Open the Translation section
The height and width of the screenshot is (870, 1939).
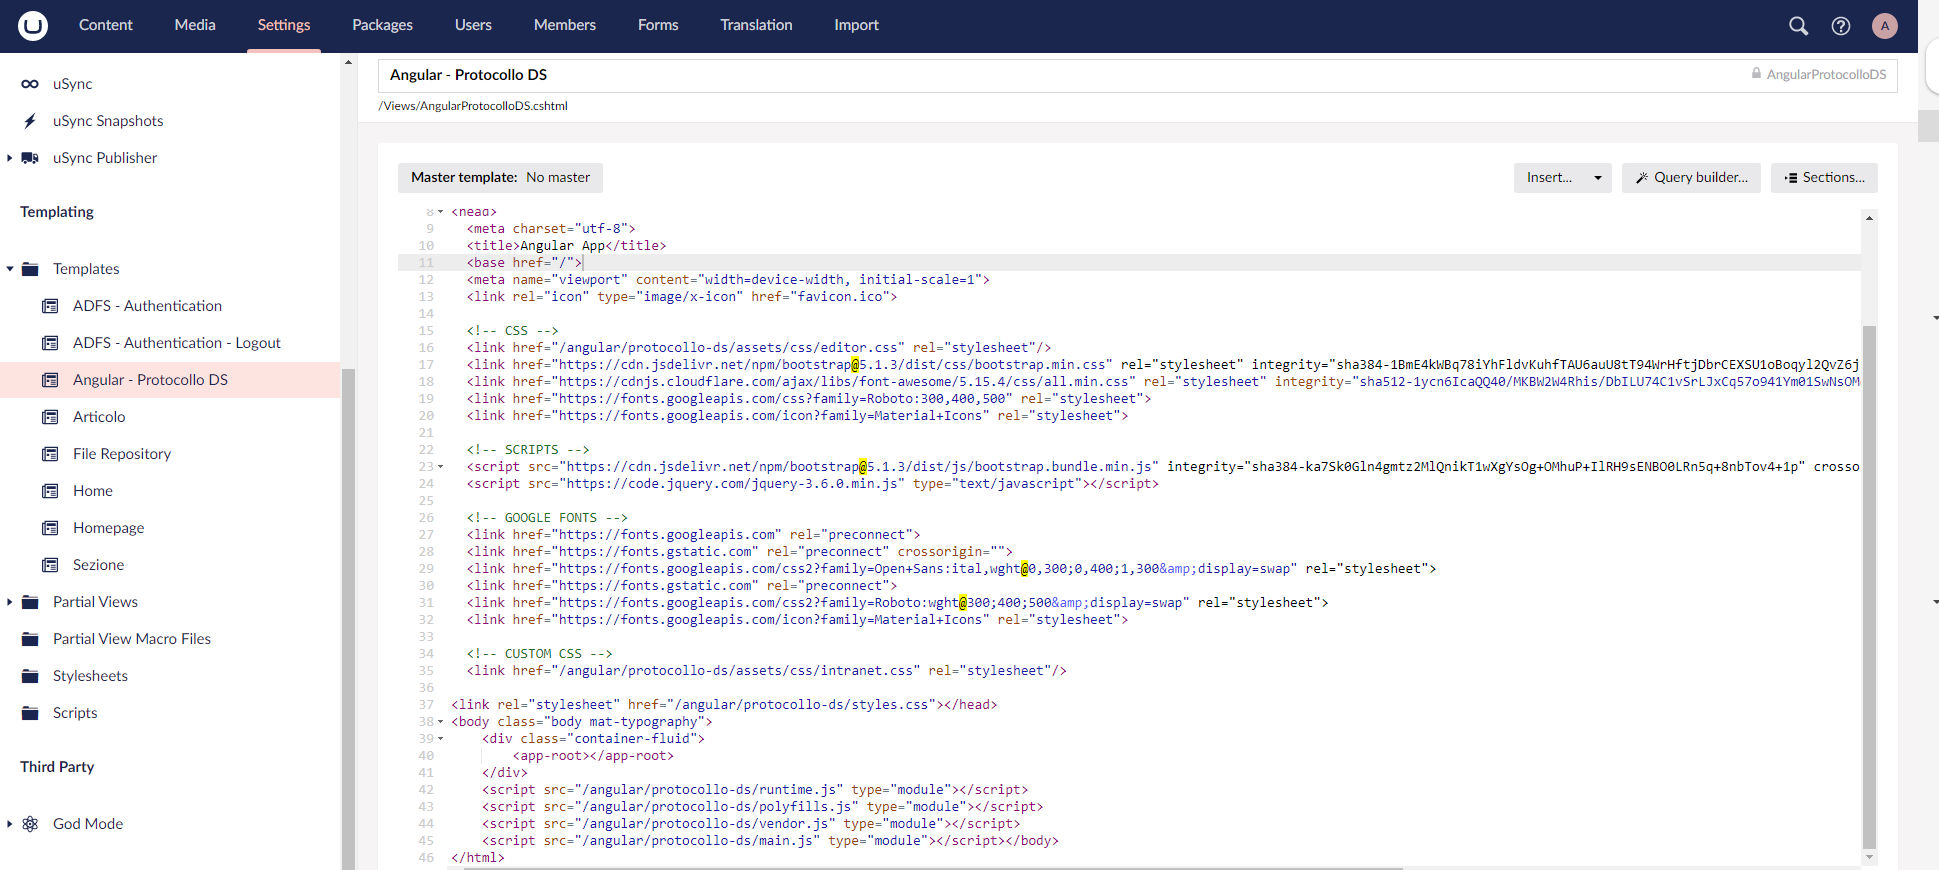click(x=756, y=25)
